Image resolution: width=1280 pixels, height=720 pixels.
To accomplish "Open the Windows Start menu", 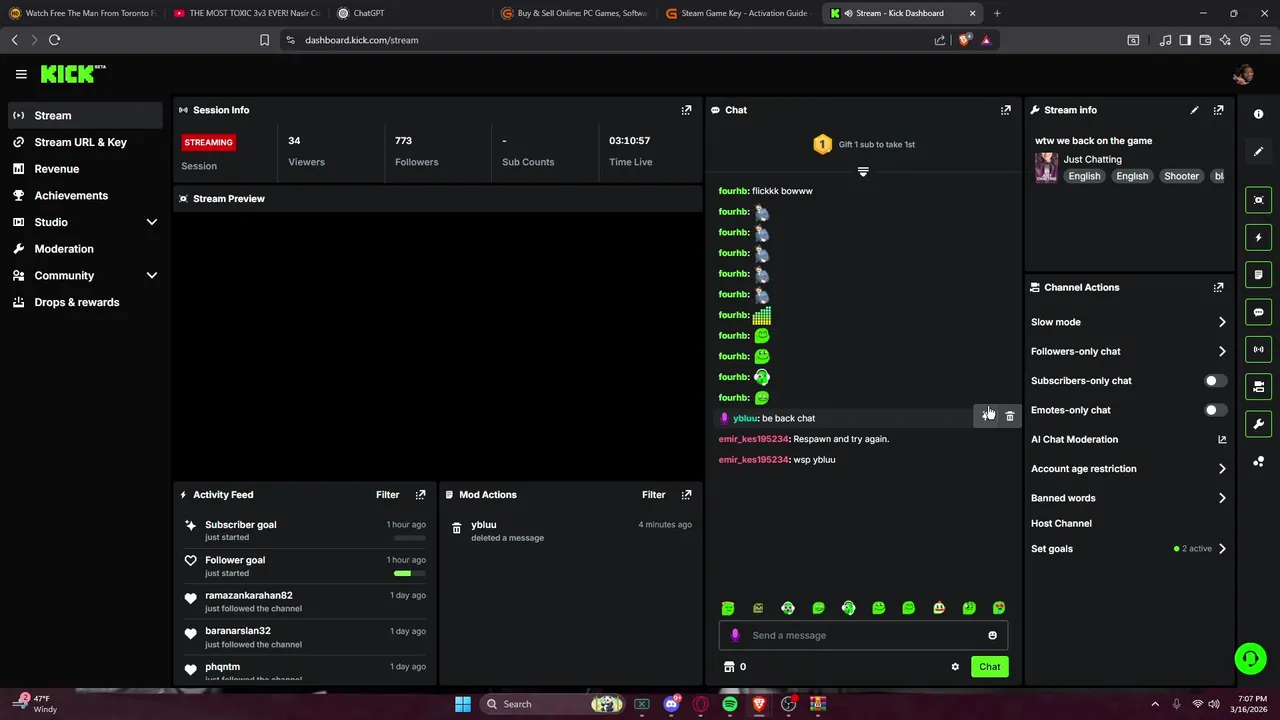I will tap(463, 704).
